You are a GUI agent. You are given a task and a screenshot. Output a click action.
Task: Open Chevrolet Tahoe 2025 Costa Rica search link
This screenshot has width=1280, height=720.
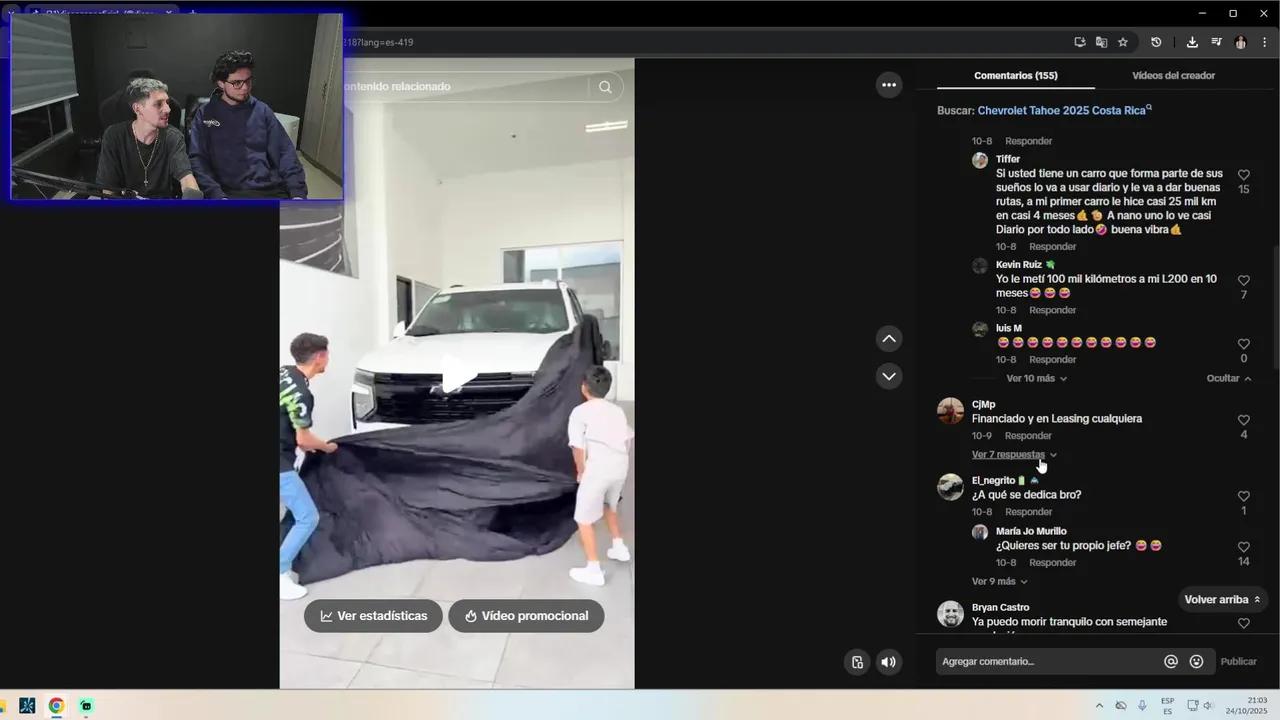(x=1064, y=110)
